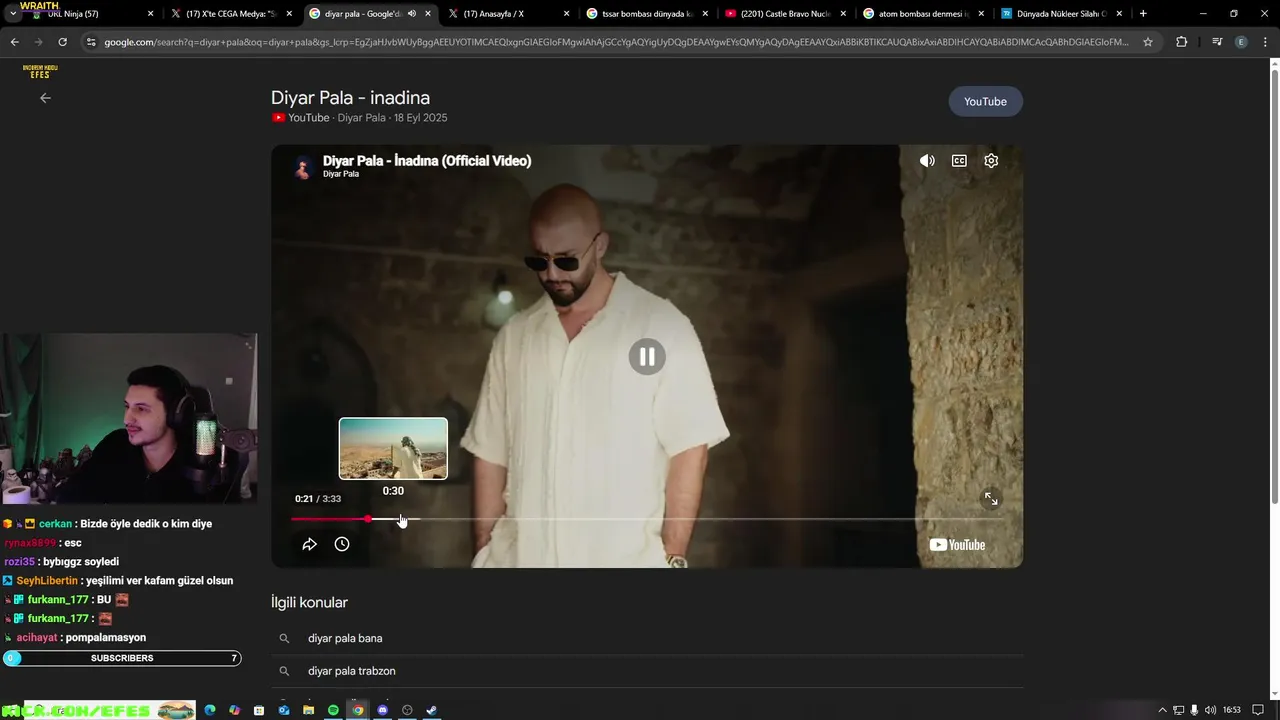Open notification center icon in taskbar

pyautogui.click(x=1258, y=710)
